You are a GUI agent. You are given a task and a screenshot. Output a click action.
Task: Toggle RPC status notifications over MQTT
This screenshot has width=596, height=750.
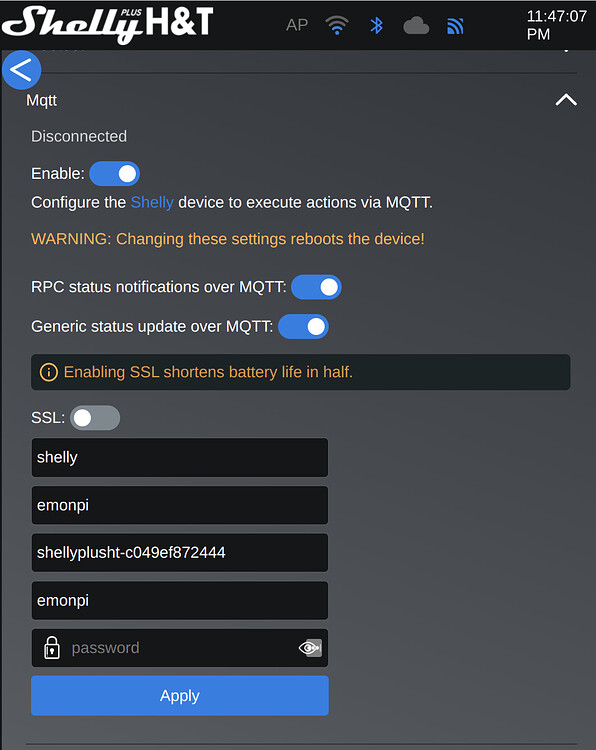[316, 287]
